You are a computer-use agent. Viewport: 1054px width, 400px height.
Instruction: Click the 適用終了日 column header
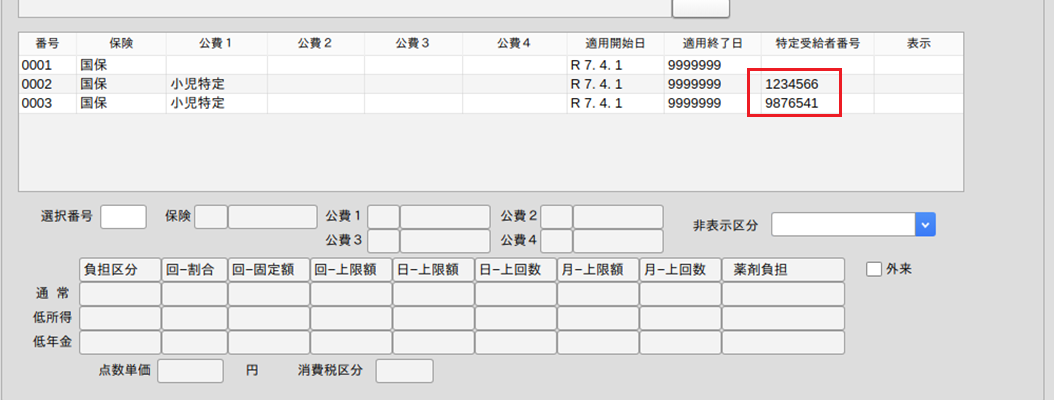712,44
